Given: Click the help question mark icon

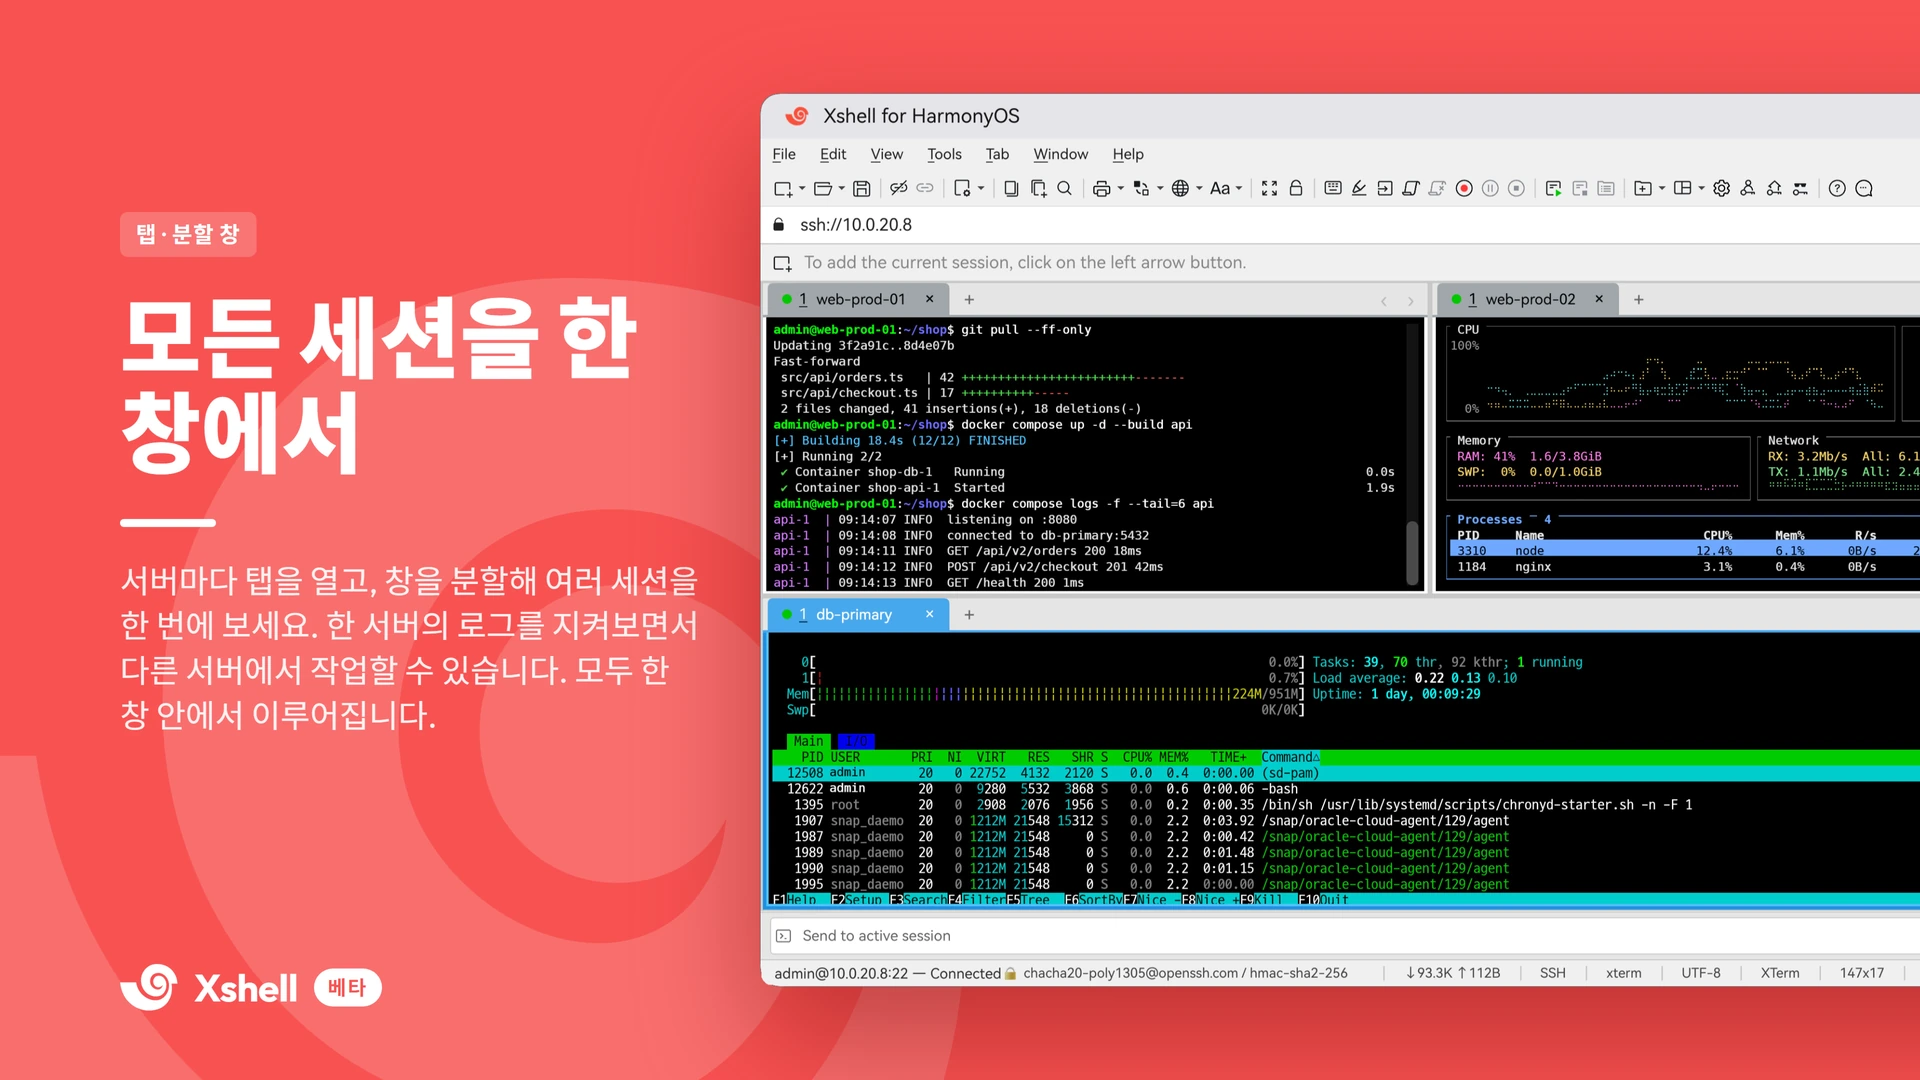Looking at the screenshot, I should pyautogui.click(x=1837, y=188).
